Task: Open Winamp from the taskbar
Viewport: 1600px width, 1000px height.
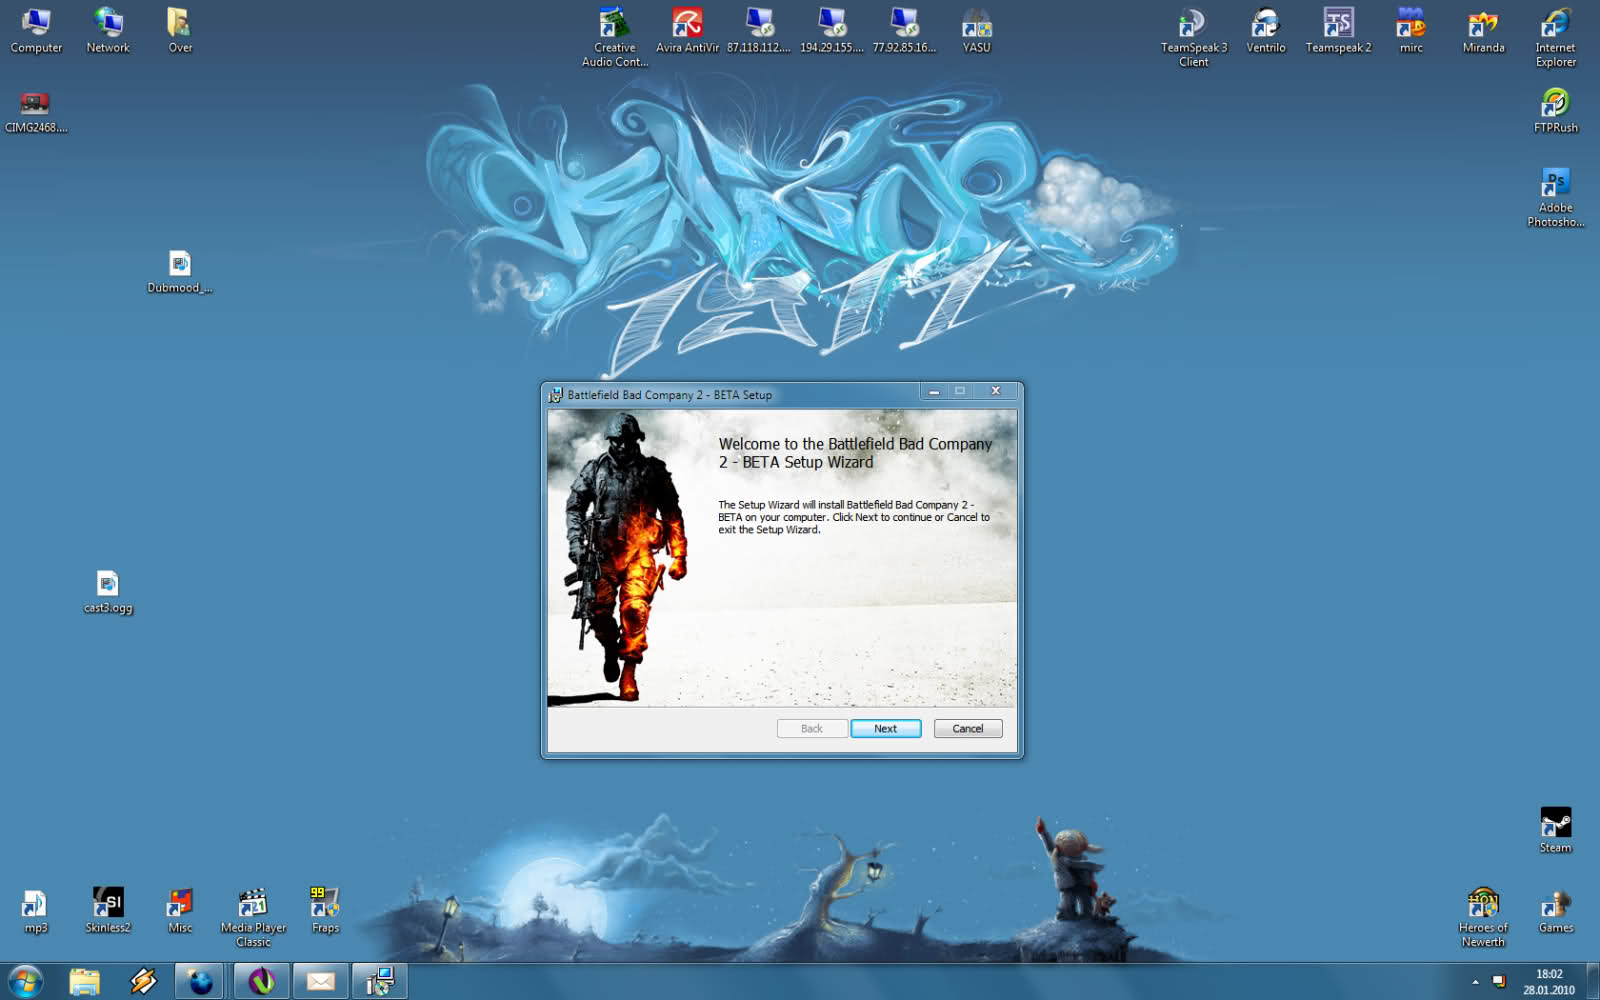Action: tap(143, 982)
